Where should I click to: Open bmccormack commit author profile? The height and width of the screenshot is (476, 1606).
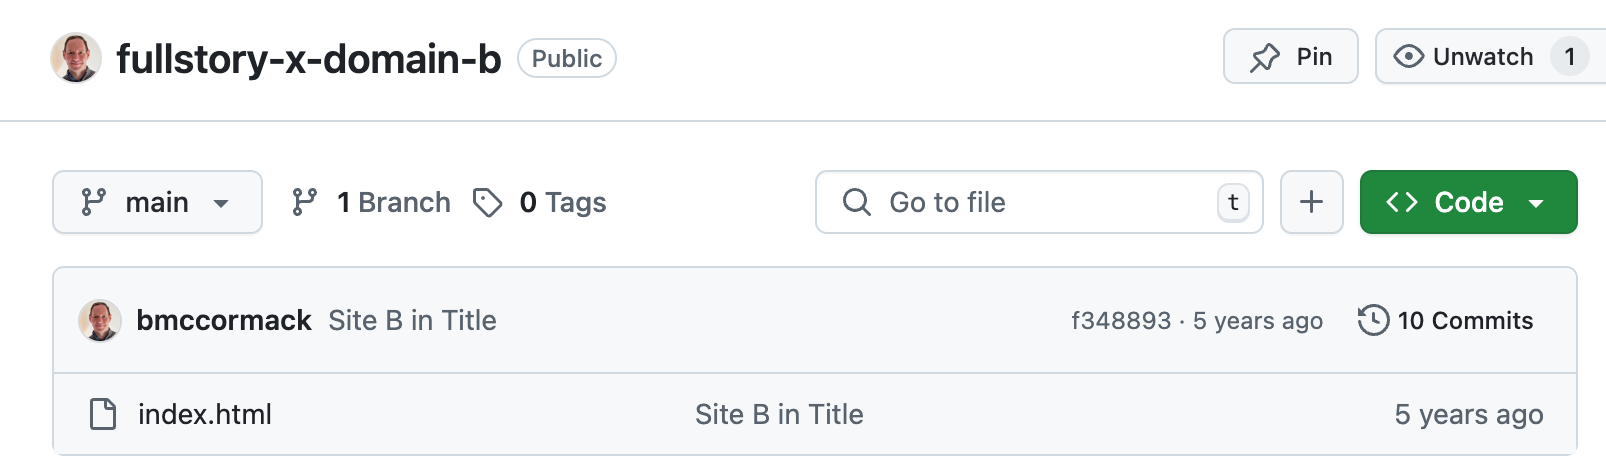224,320
